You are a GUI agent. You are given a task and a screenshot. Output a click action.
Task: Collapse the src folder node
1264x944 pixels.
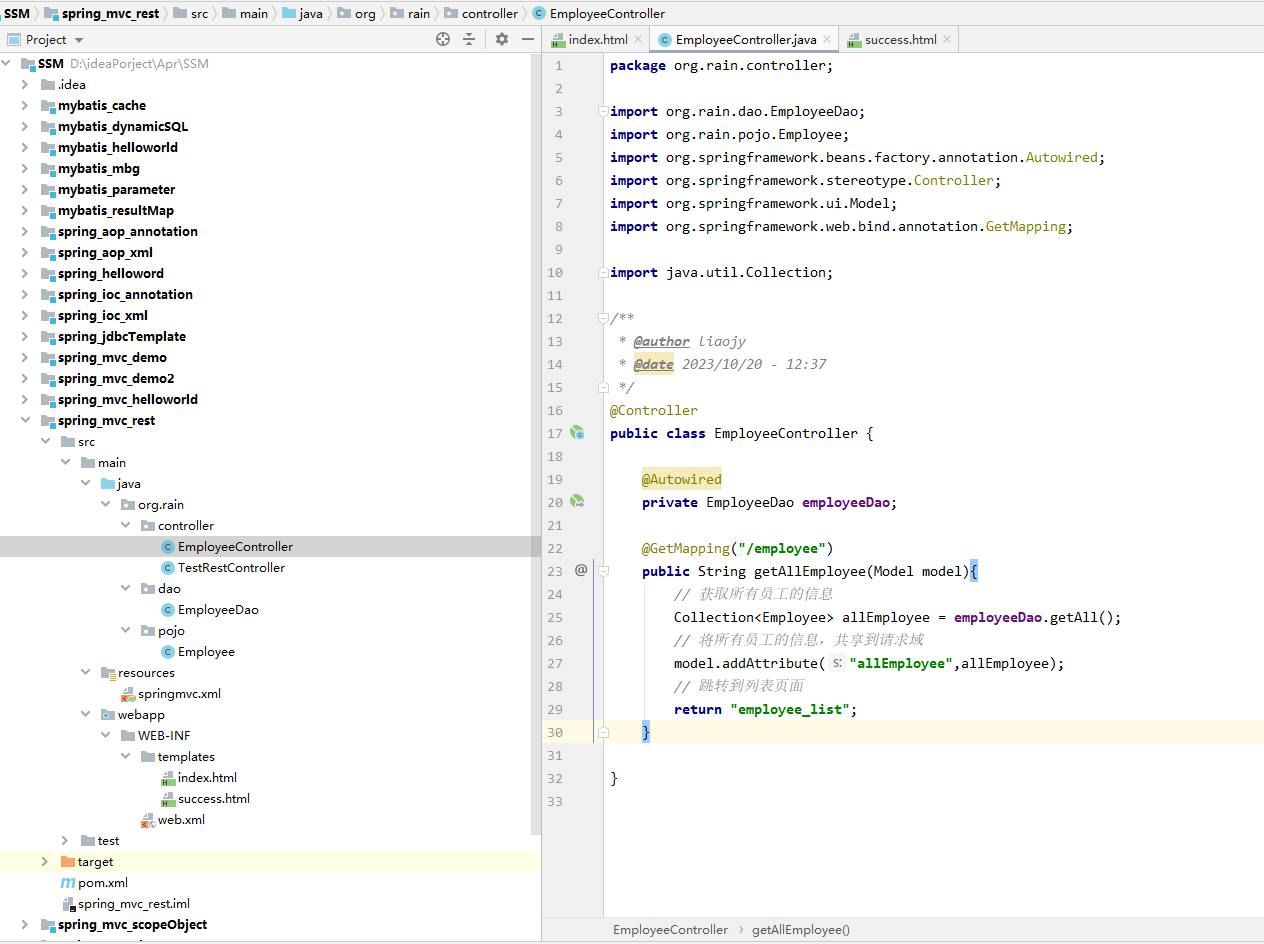(45, 442)
